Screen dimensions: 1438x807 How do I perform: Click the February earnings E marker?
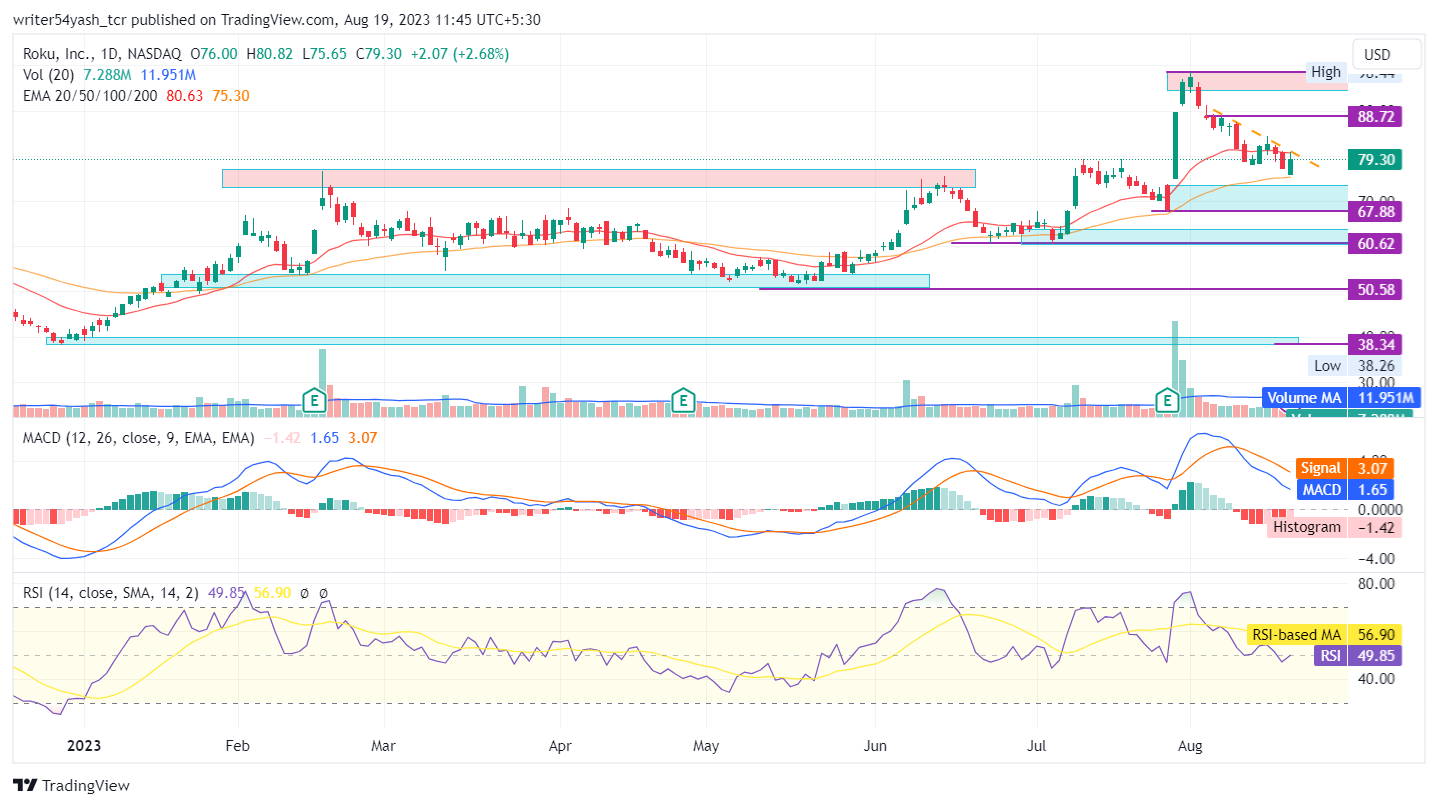(x=314, y=401)
